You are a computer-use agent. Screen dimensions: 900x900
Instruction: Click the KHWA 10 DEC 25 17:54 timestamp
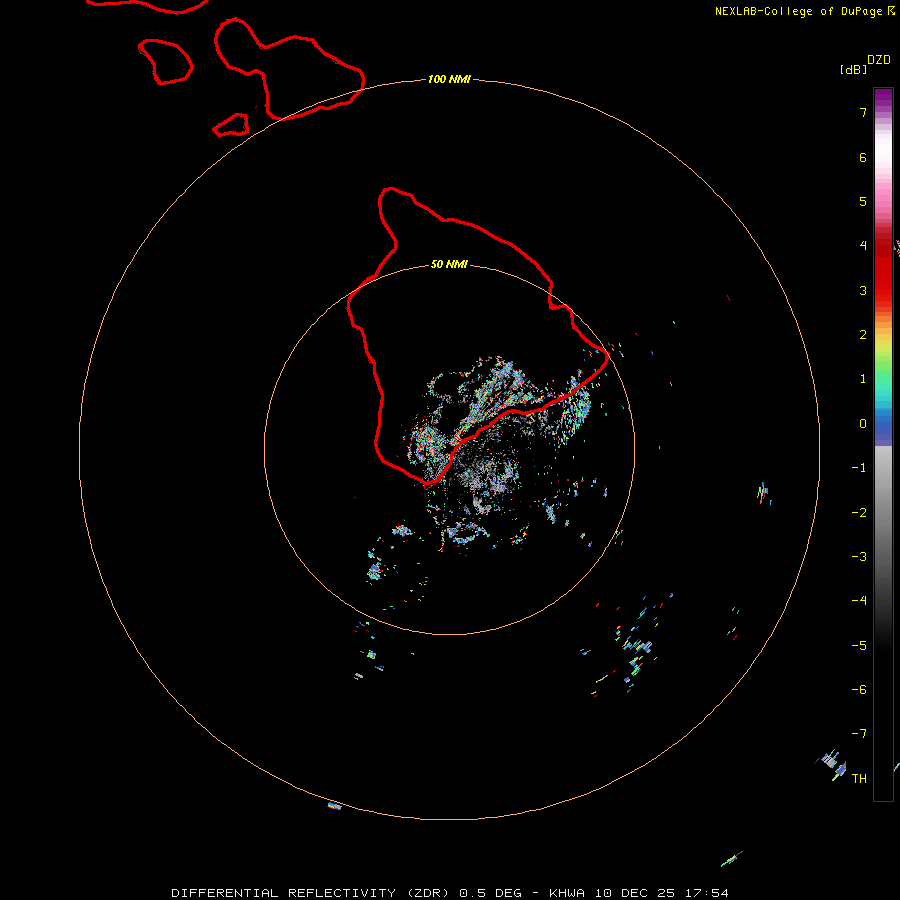[x=639, y=893]
